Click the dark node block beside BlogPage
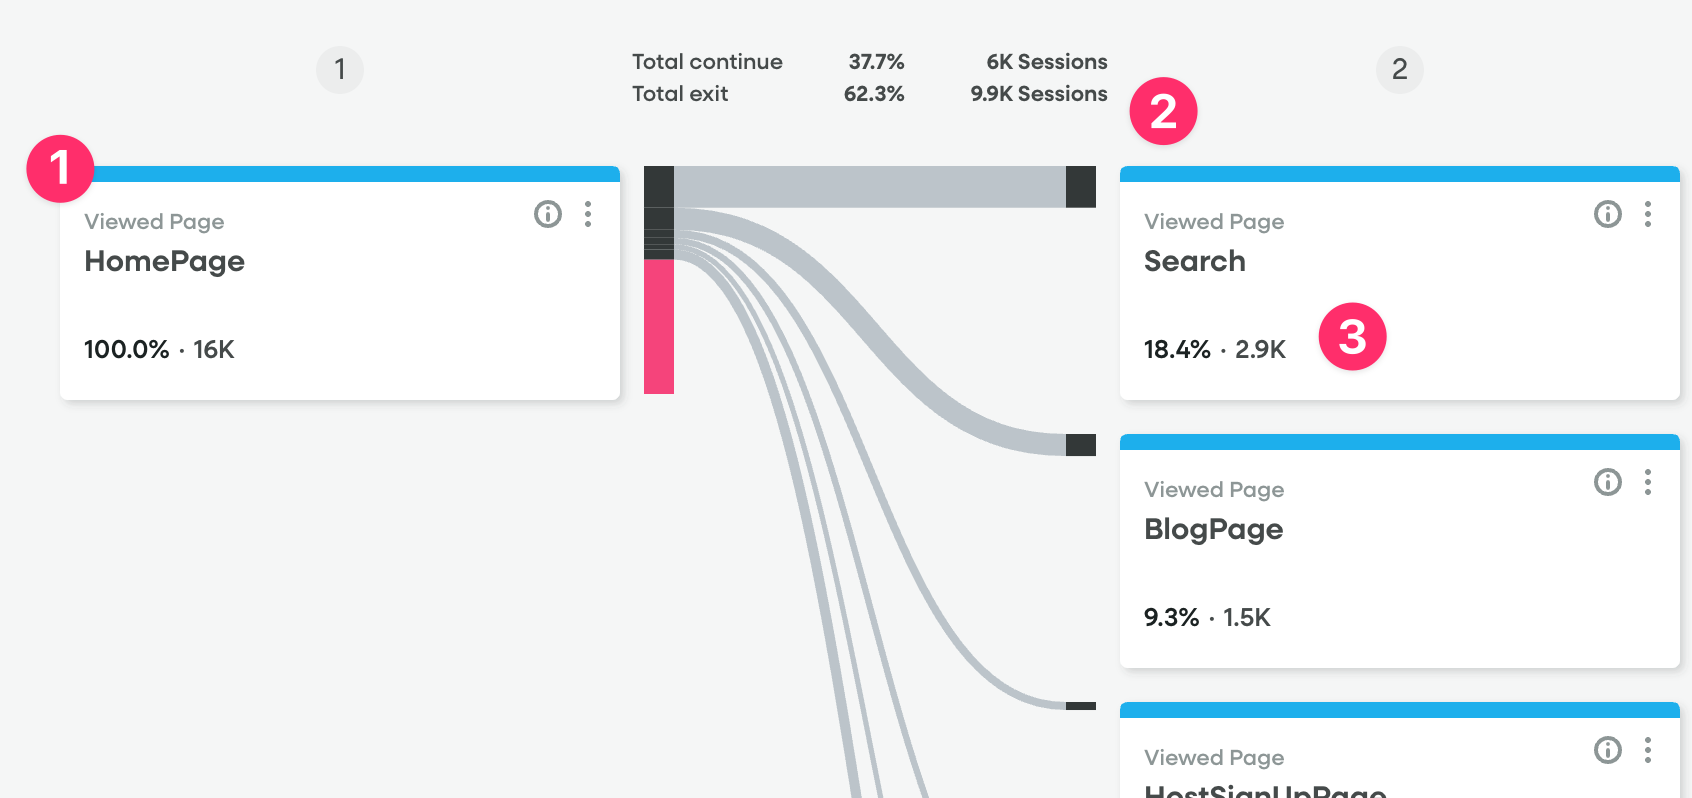 pos(1081,445)
